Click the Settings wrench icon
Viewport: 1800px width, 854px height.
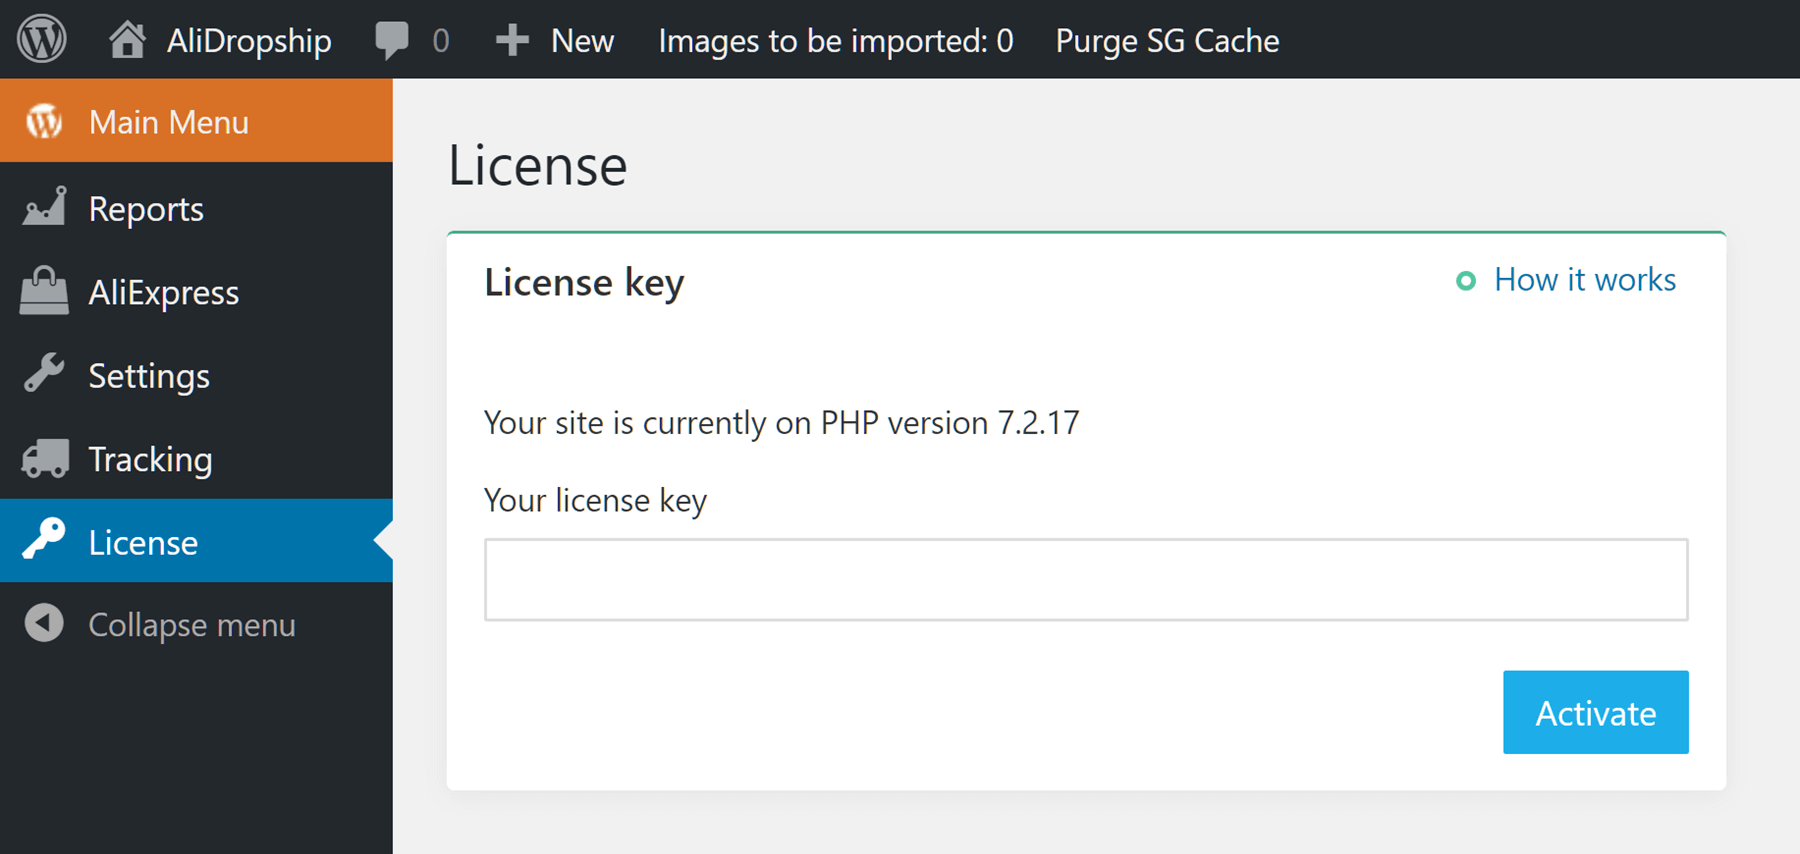(x=44, y=375)
